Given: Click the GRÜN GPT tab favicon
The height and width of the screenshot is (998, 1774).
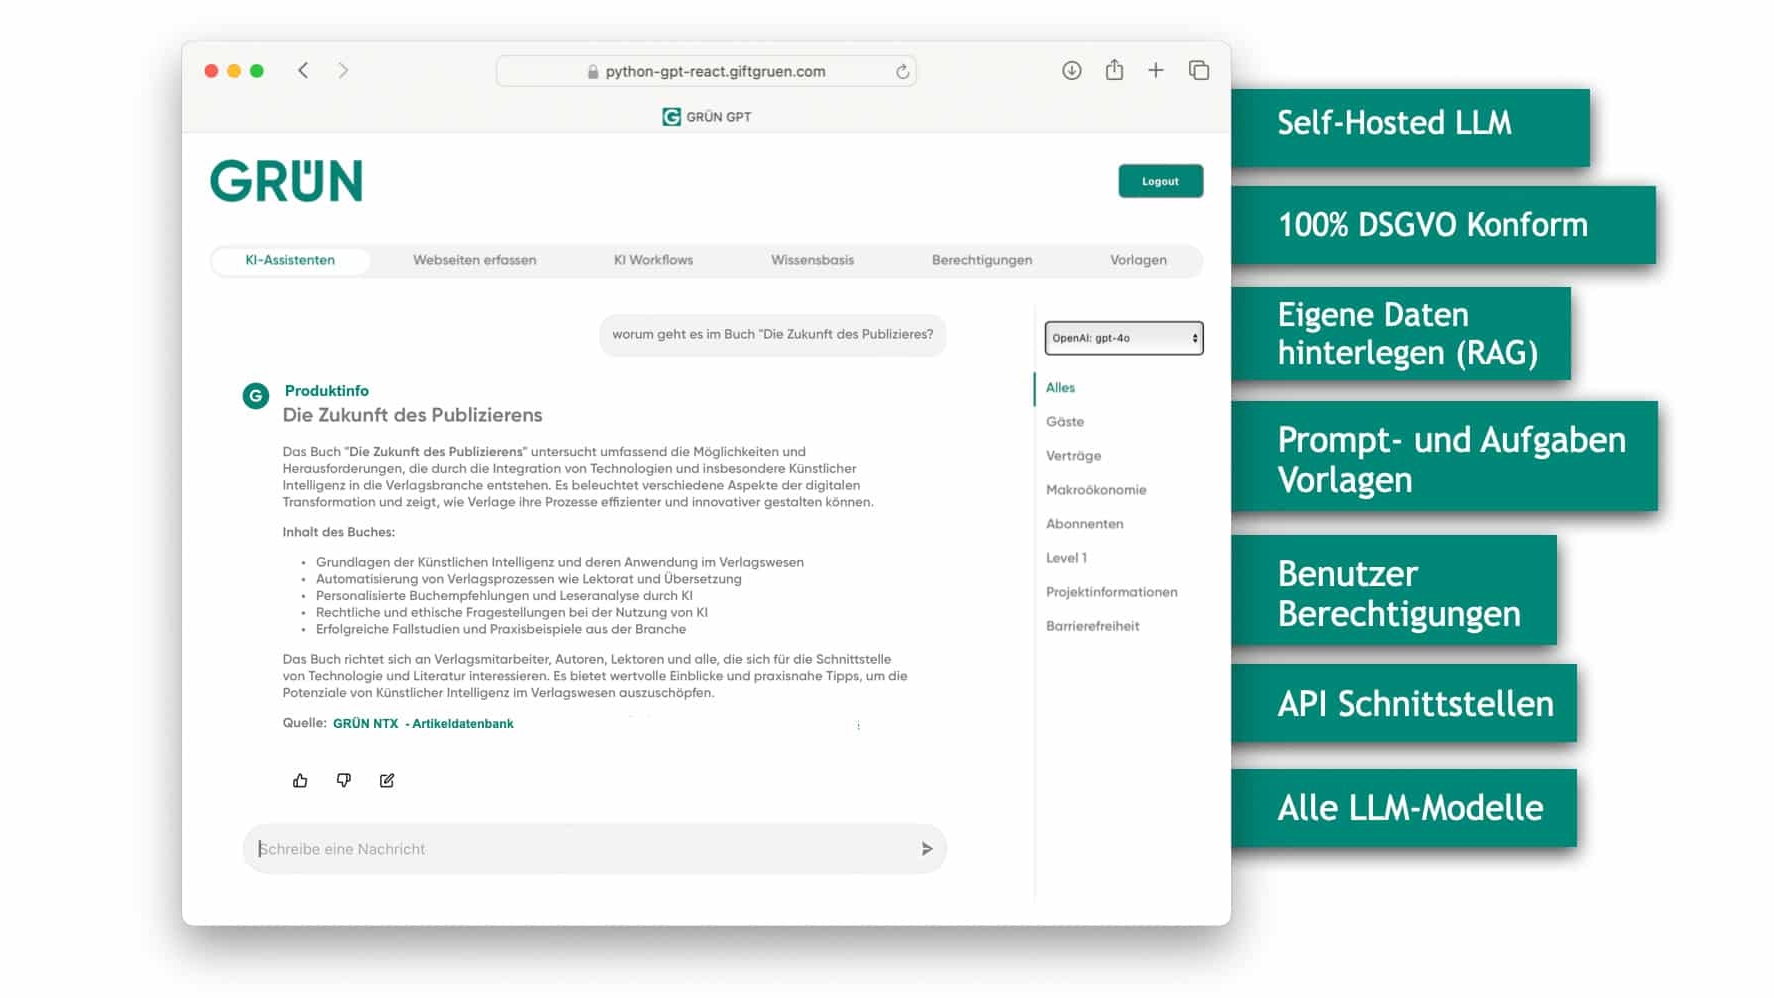Looking at the screenshot, I should tap(671, 117).
